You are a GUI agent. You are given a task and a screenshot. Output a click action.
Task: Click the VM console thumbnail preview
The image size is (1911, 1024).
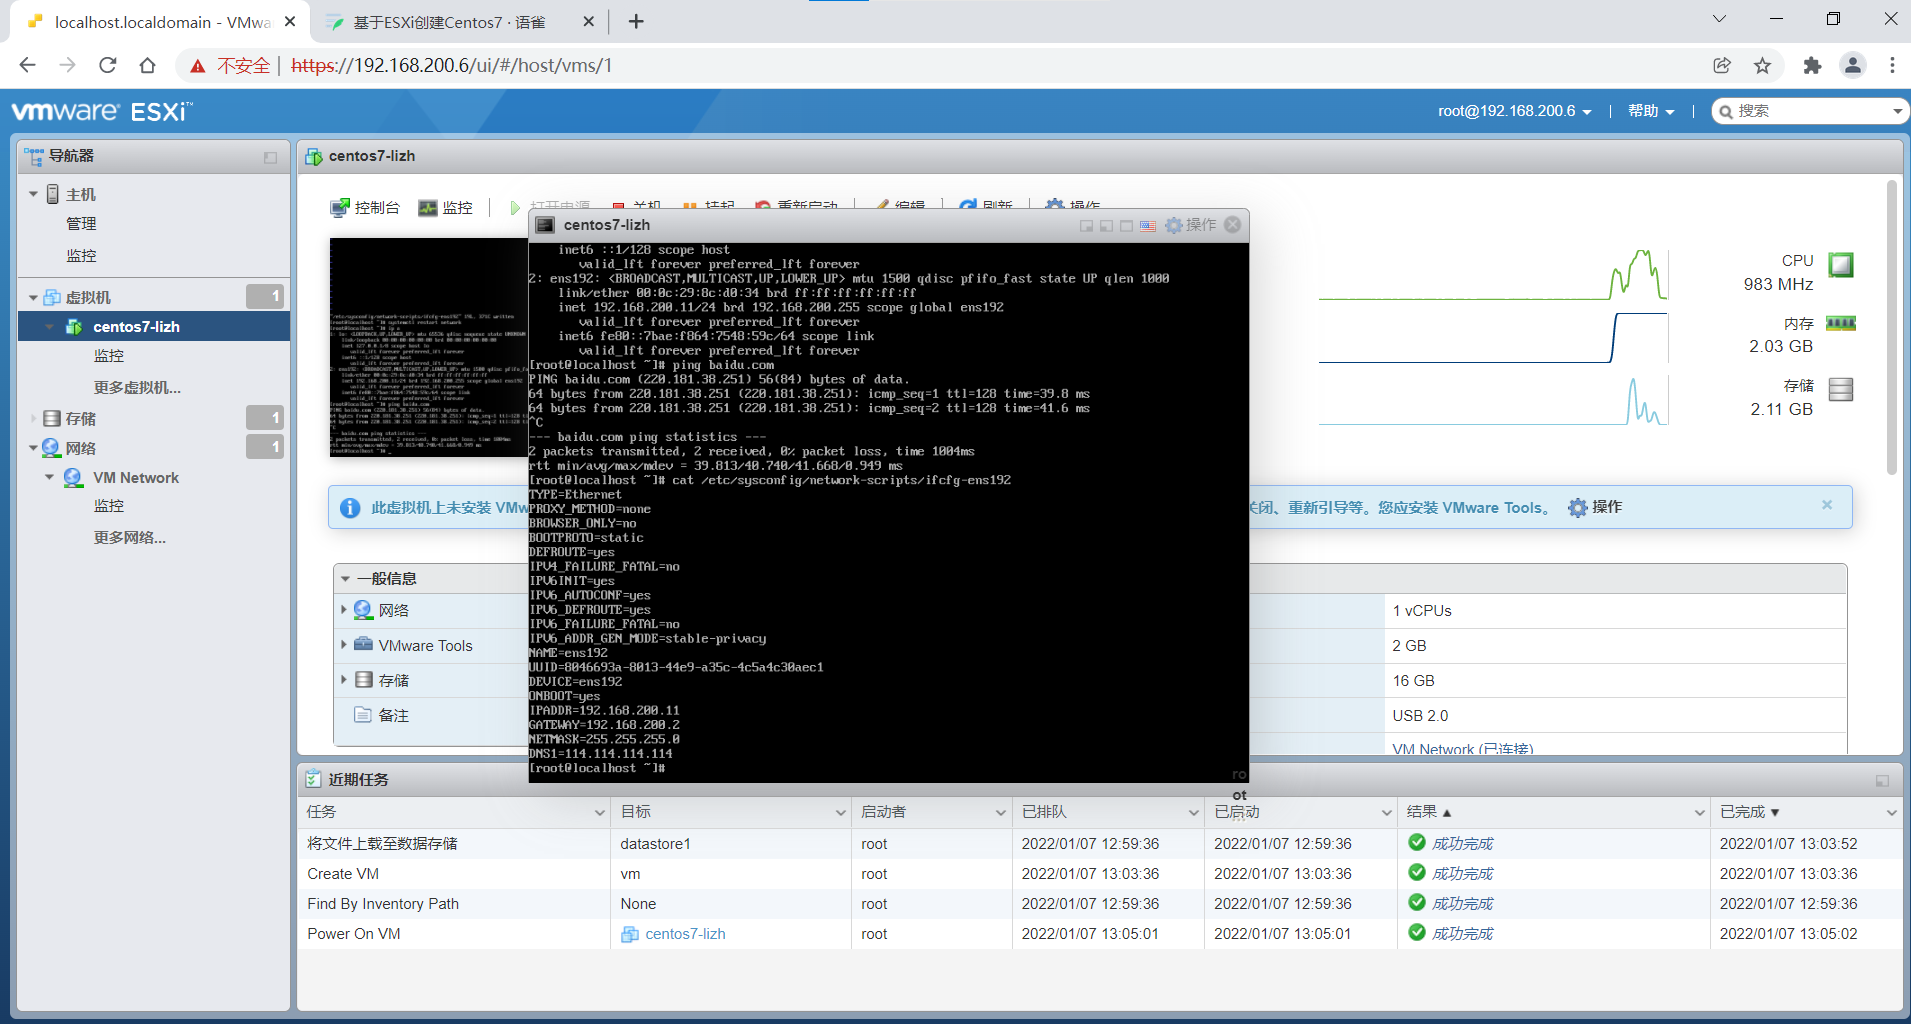(x=429, y=347)
